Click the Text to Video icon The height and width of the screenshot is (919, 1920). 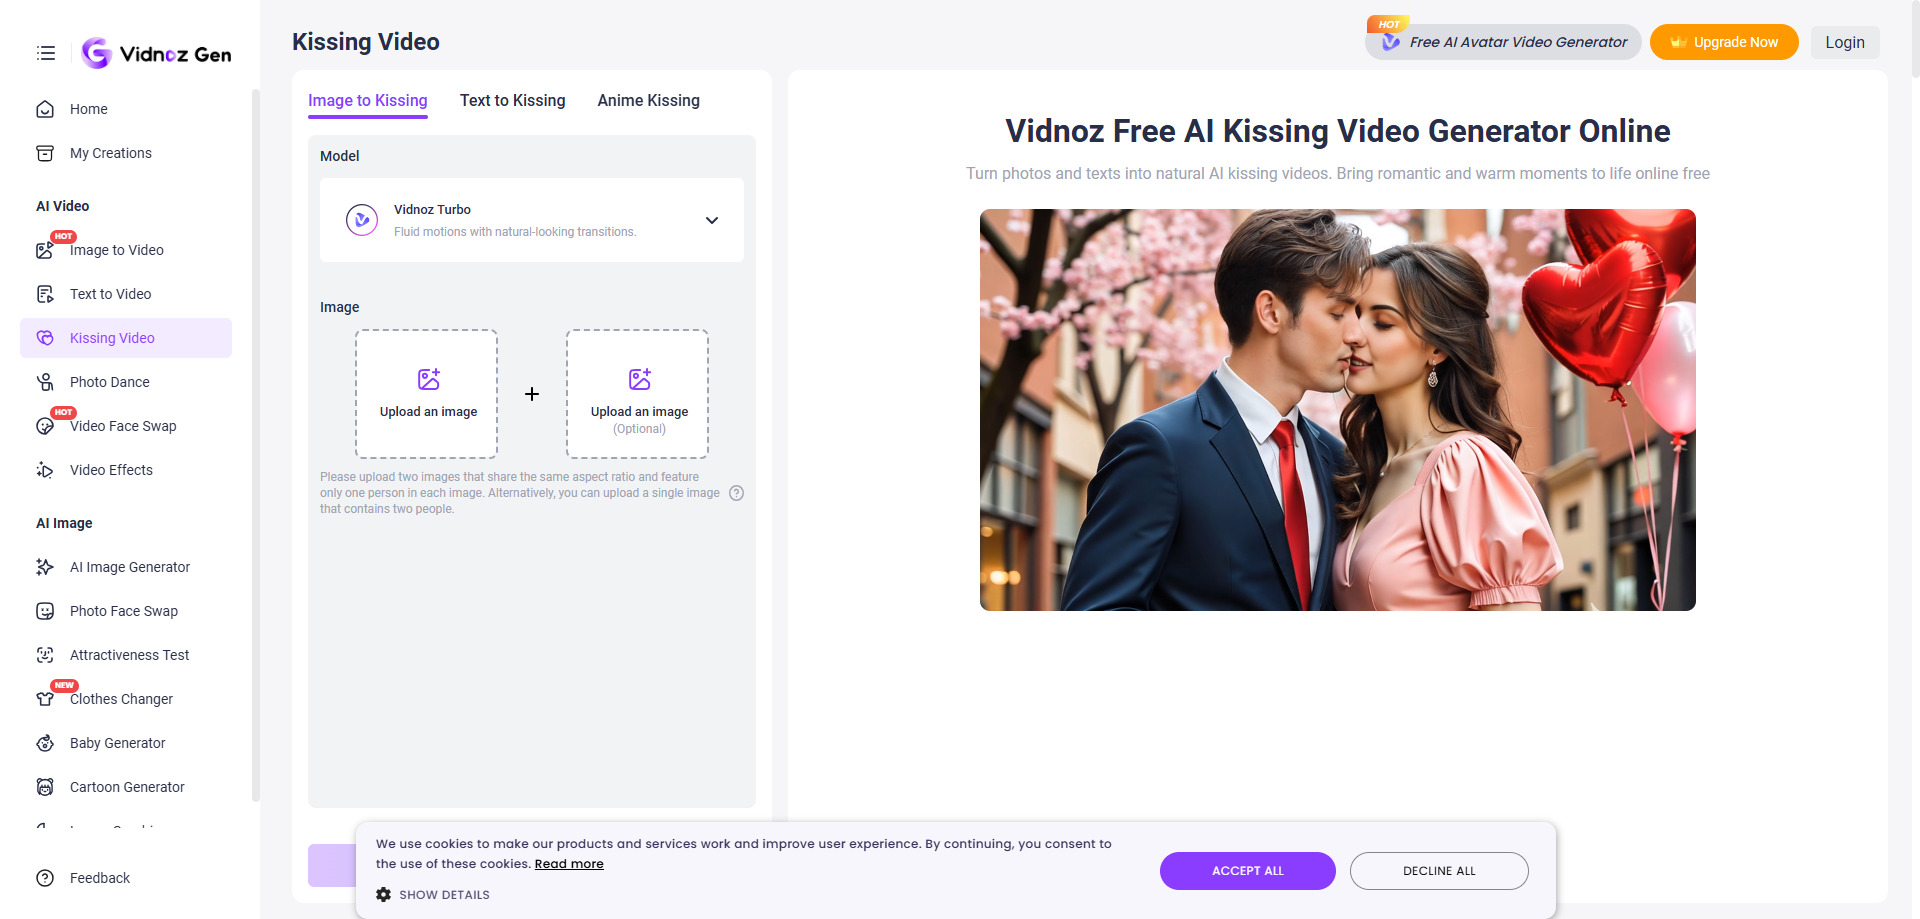click(x=45, y=294)
